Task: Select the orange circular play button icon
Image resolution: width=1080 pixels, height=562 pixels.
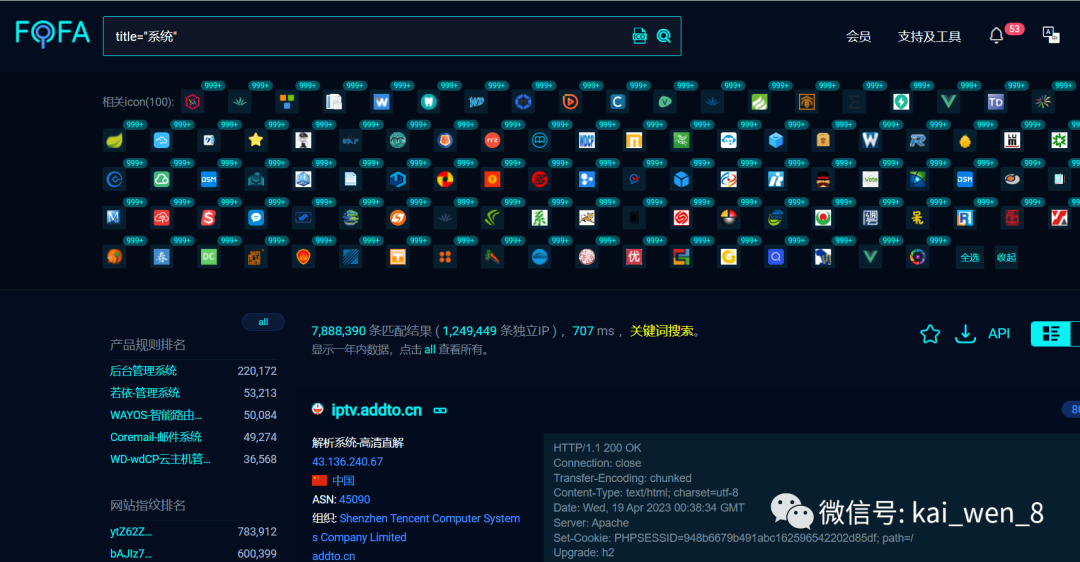Action: [570, 102]
